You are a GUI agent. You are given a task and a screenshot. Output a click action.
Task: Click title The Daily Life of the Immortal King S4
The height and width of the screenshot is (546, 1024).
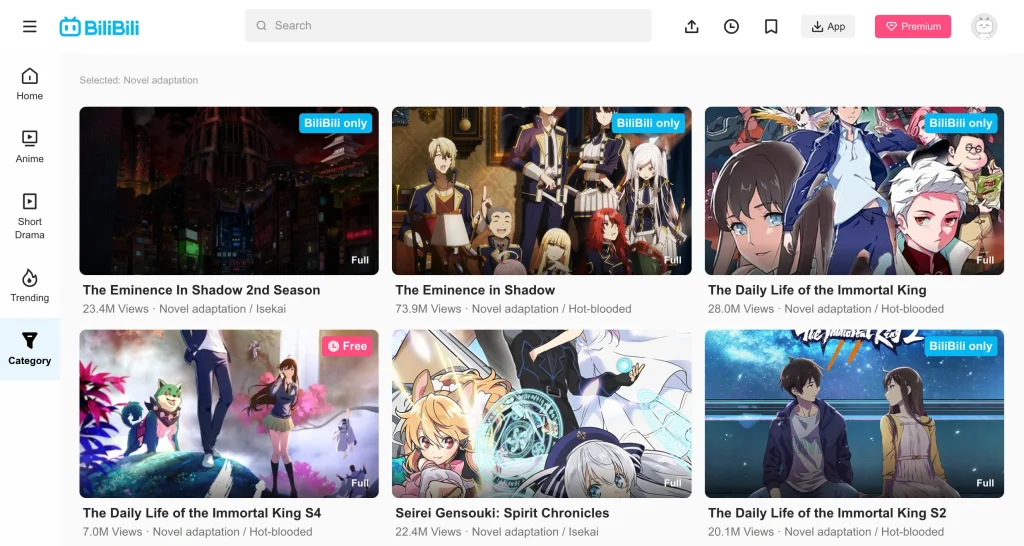pyautogui.click(x=202, y=513)
